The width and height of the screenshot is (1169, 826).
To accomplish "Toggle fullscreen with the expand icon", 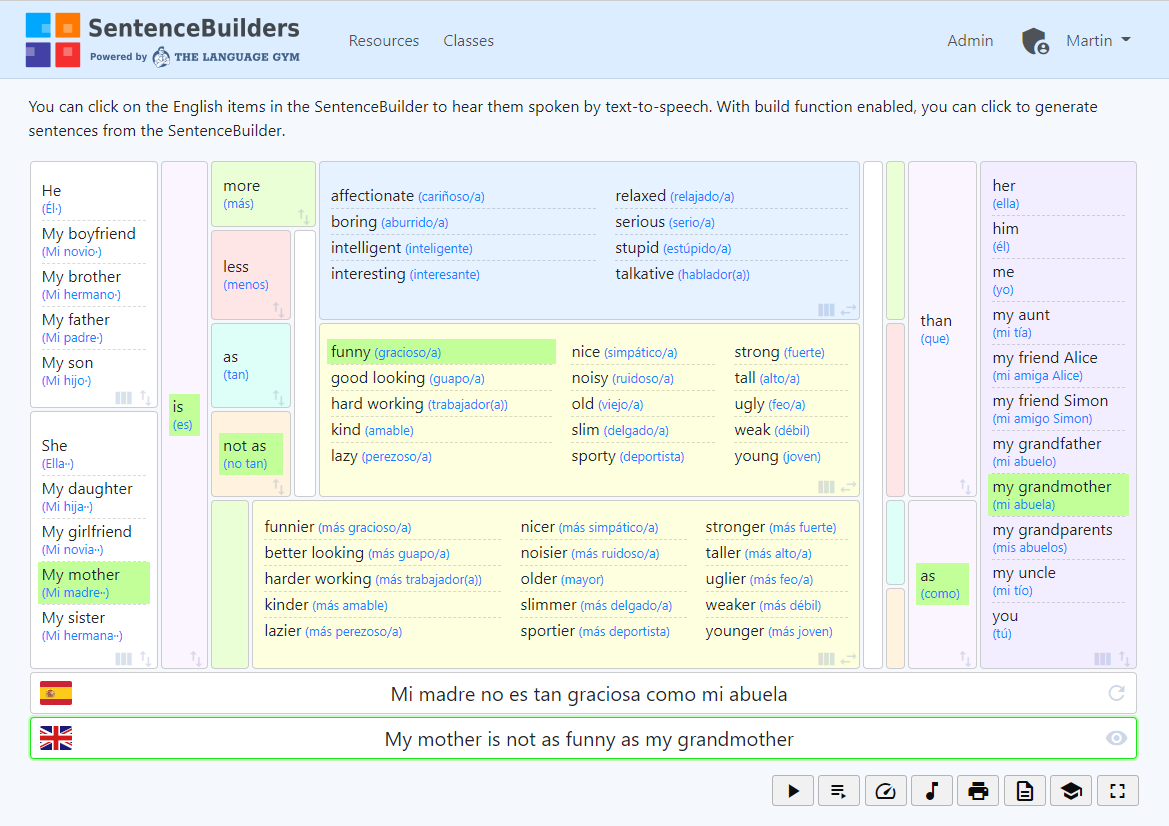I will point(1118,791).
